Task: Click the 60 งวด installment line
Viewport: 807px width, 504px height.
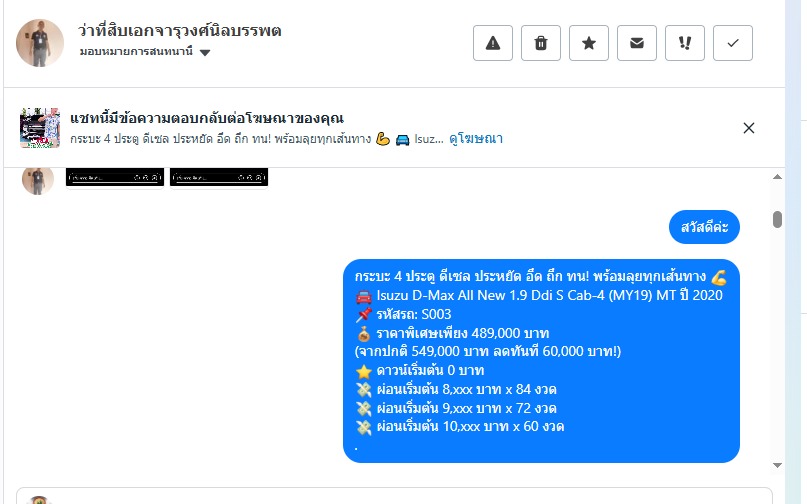Action: [460, 427]
